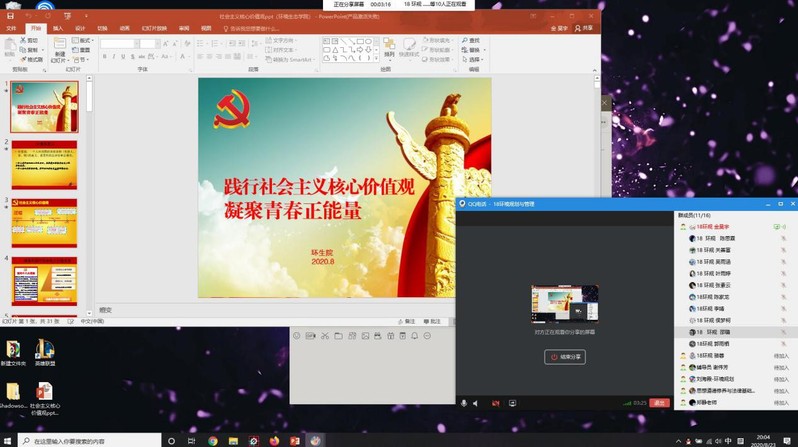Click the Windows search input box
Image resolution: width=798 pixels, height=447 pixels.
[x=90, y=440]
